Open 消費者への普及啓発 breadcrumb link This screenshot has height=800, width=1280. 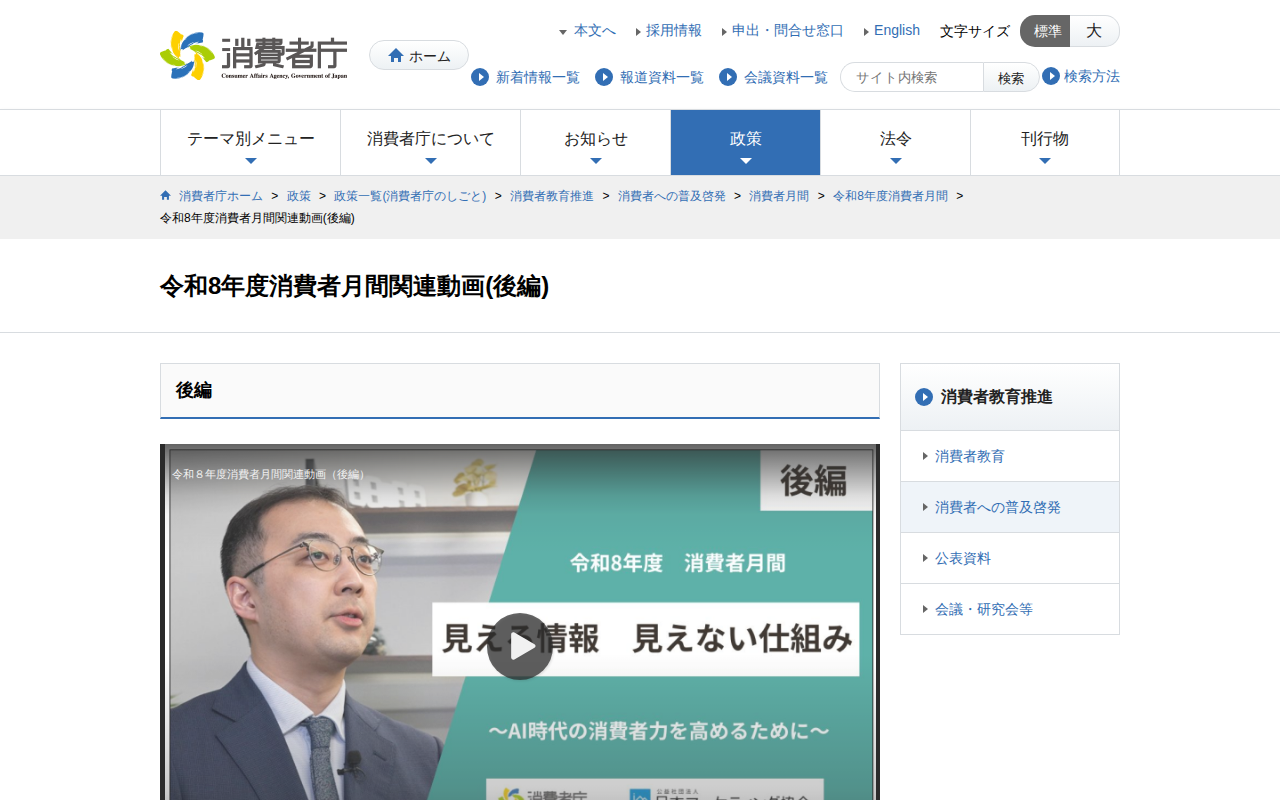[672, 196]
